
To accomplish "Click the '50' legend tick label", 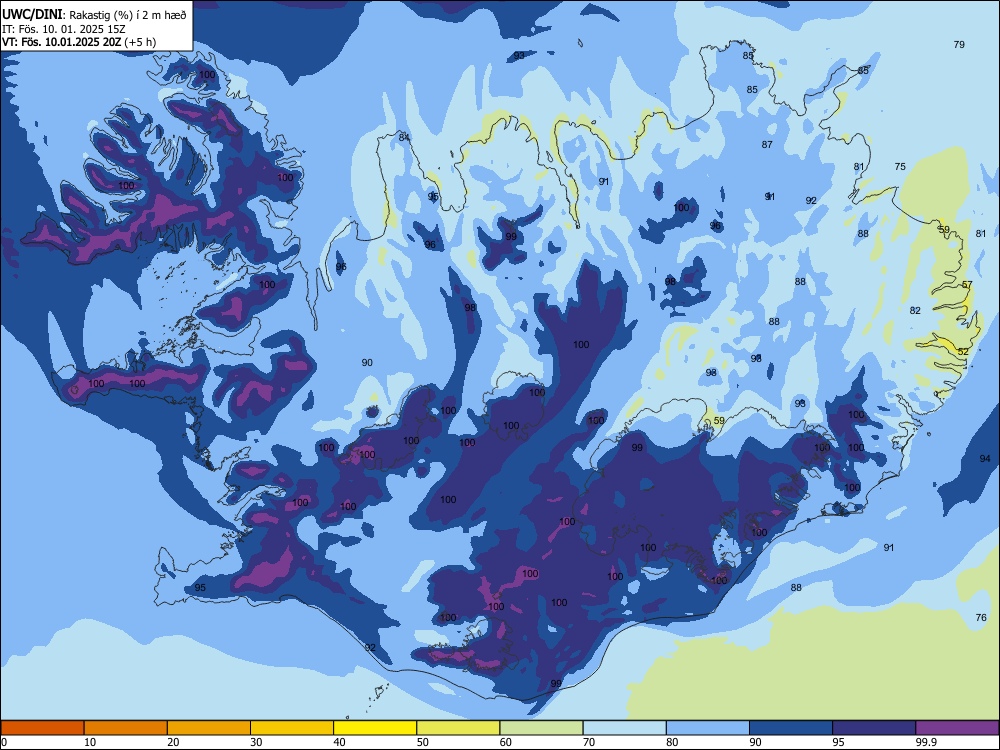I will click(423, 742).
